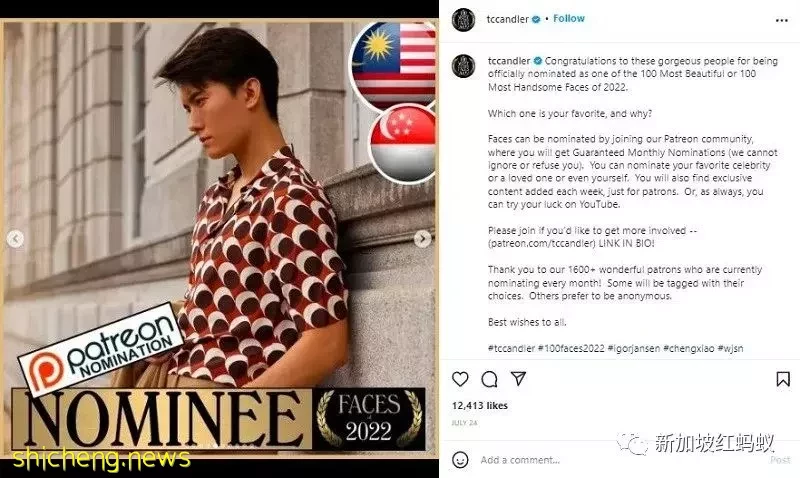Open comments via speech bubble icon
Image resolution: width=800 pixels, height=478 pixels.
pos(489,379)
